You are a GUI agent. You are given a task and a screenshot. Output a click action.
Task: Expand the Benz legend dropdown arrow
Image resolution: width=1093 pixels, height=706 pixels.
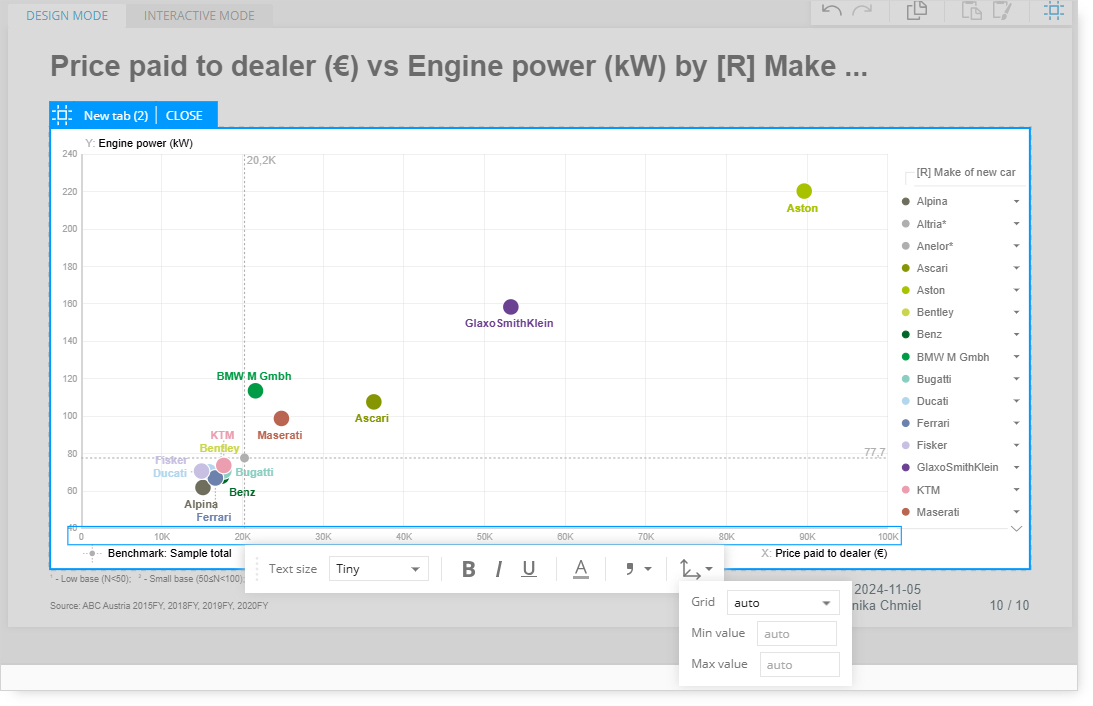(1016, 335)
